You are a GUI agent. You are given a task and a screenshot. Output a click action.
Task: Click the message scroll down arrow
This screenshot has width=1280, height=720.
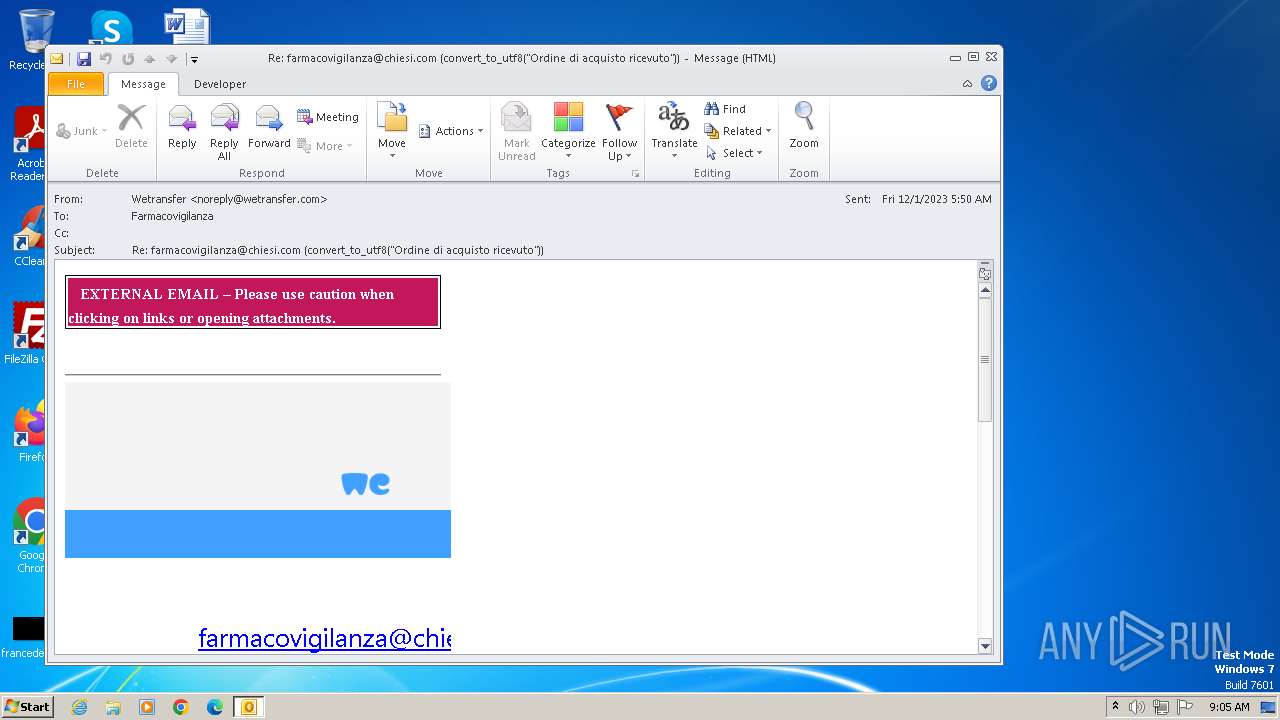[985, 646]
